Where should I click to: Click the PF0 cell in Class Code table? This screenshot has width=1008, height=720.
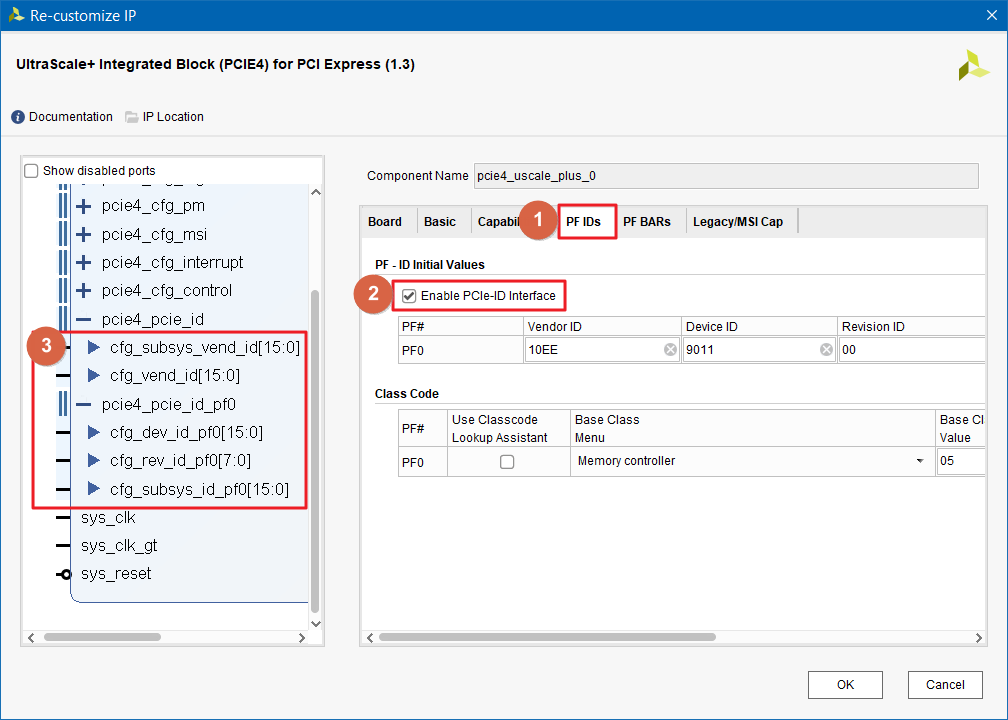click(x=423, y=462)
